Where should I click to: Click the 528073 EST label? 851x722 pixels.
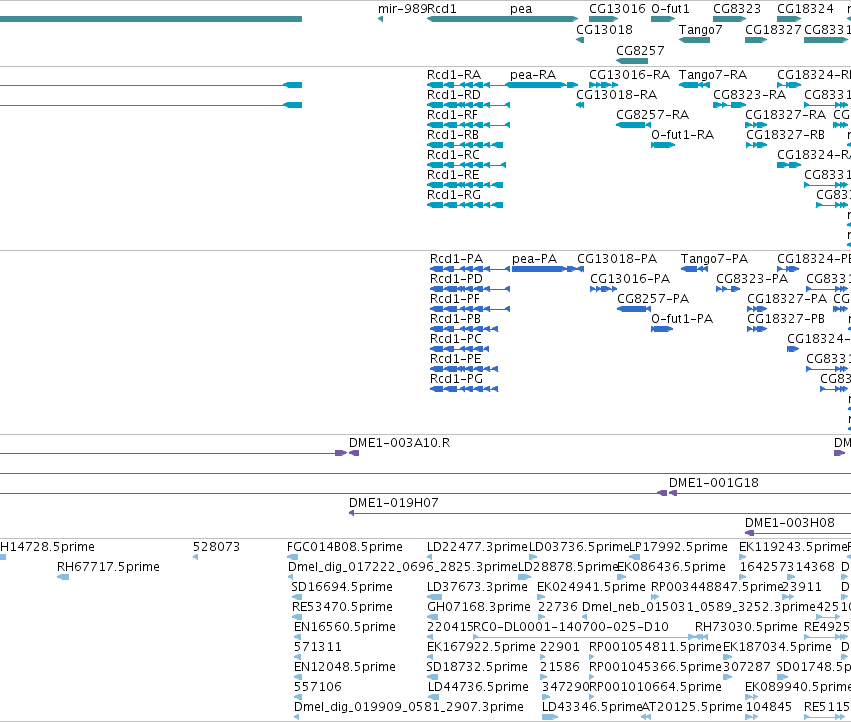(x=217, y=547)
